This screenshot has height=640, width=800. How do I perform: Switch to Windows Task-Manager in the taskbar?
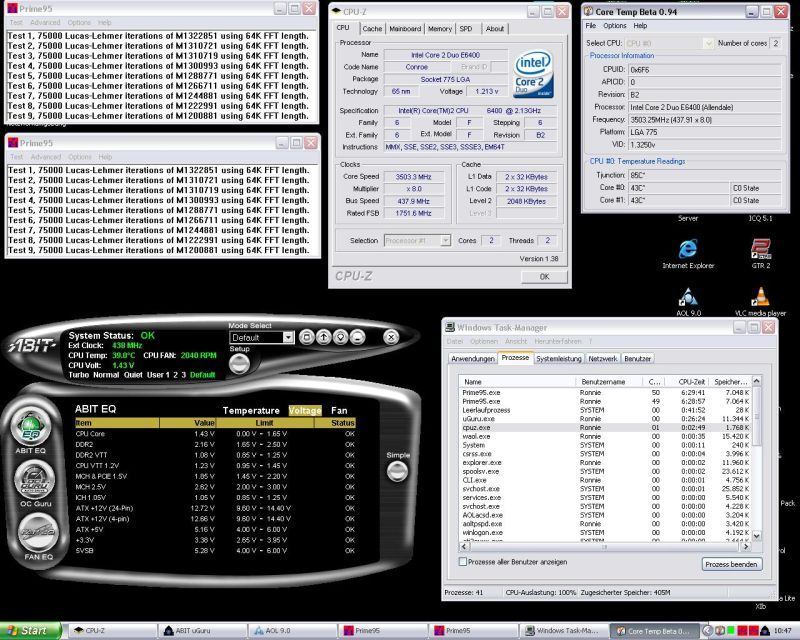point(563,631)
